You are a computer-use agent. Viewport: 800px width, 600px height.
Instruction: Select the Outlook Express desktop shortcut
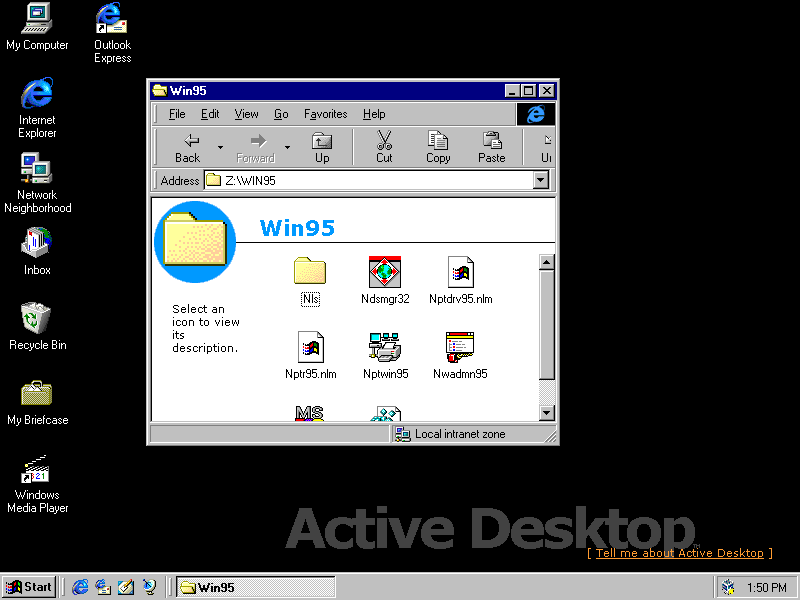click(112, 33)
